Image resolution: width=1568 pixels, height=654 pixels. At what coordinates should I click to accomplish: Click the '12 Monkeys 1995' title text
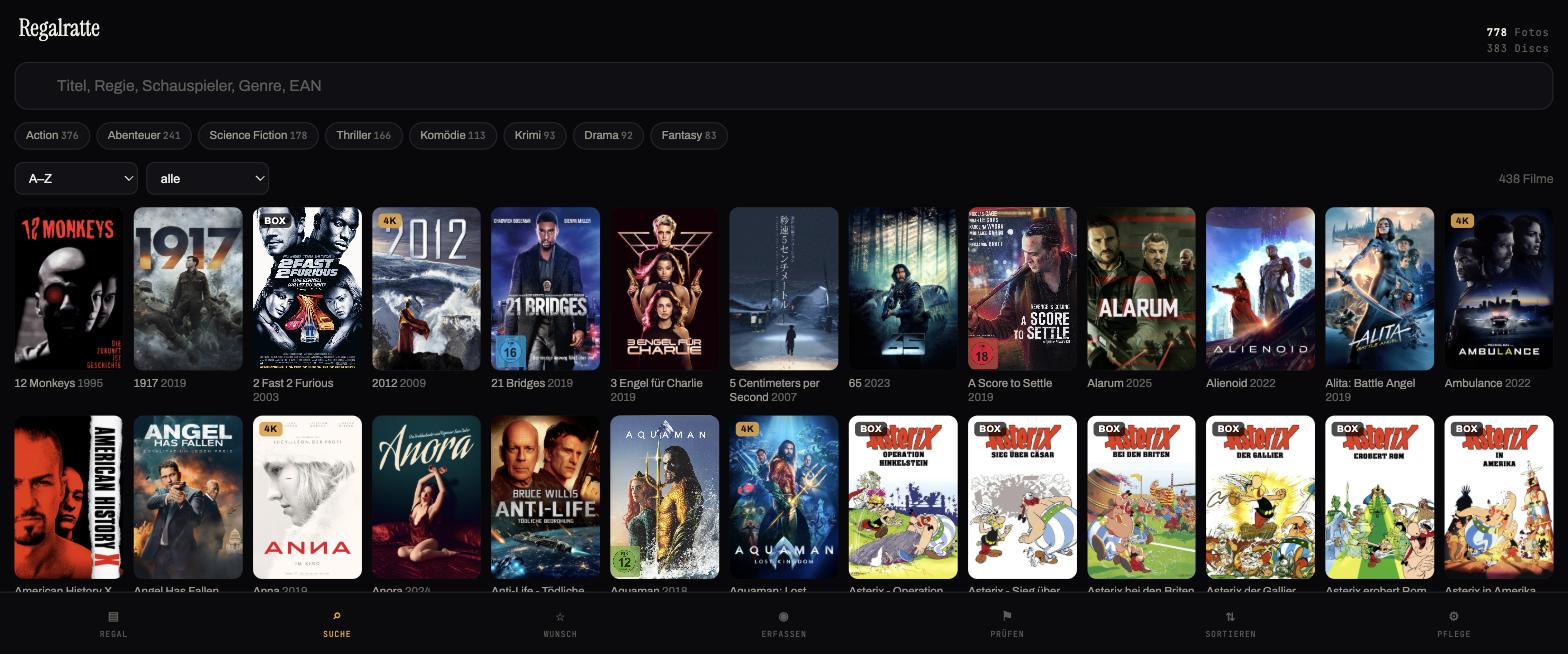coord(59,383)
